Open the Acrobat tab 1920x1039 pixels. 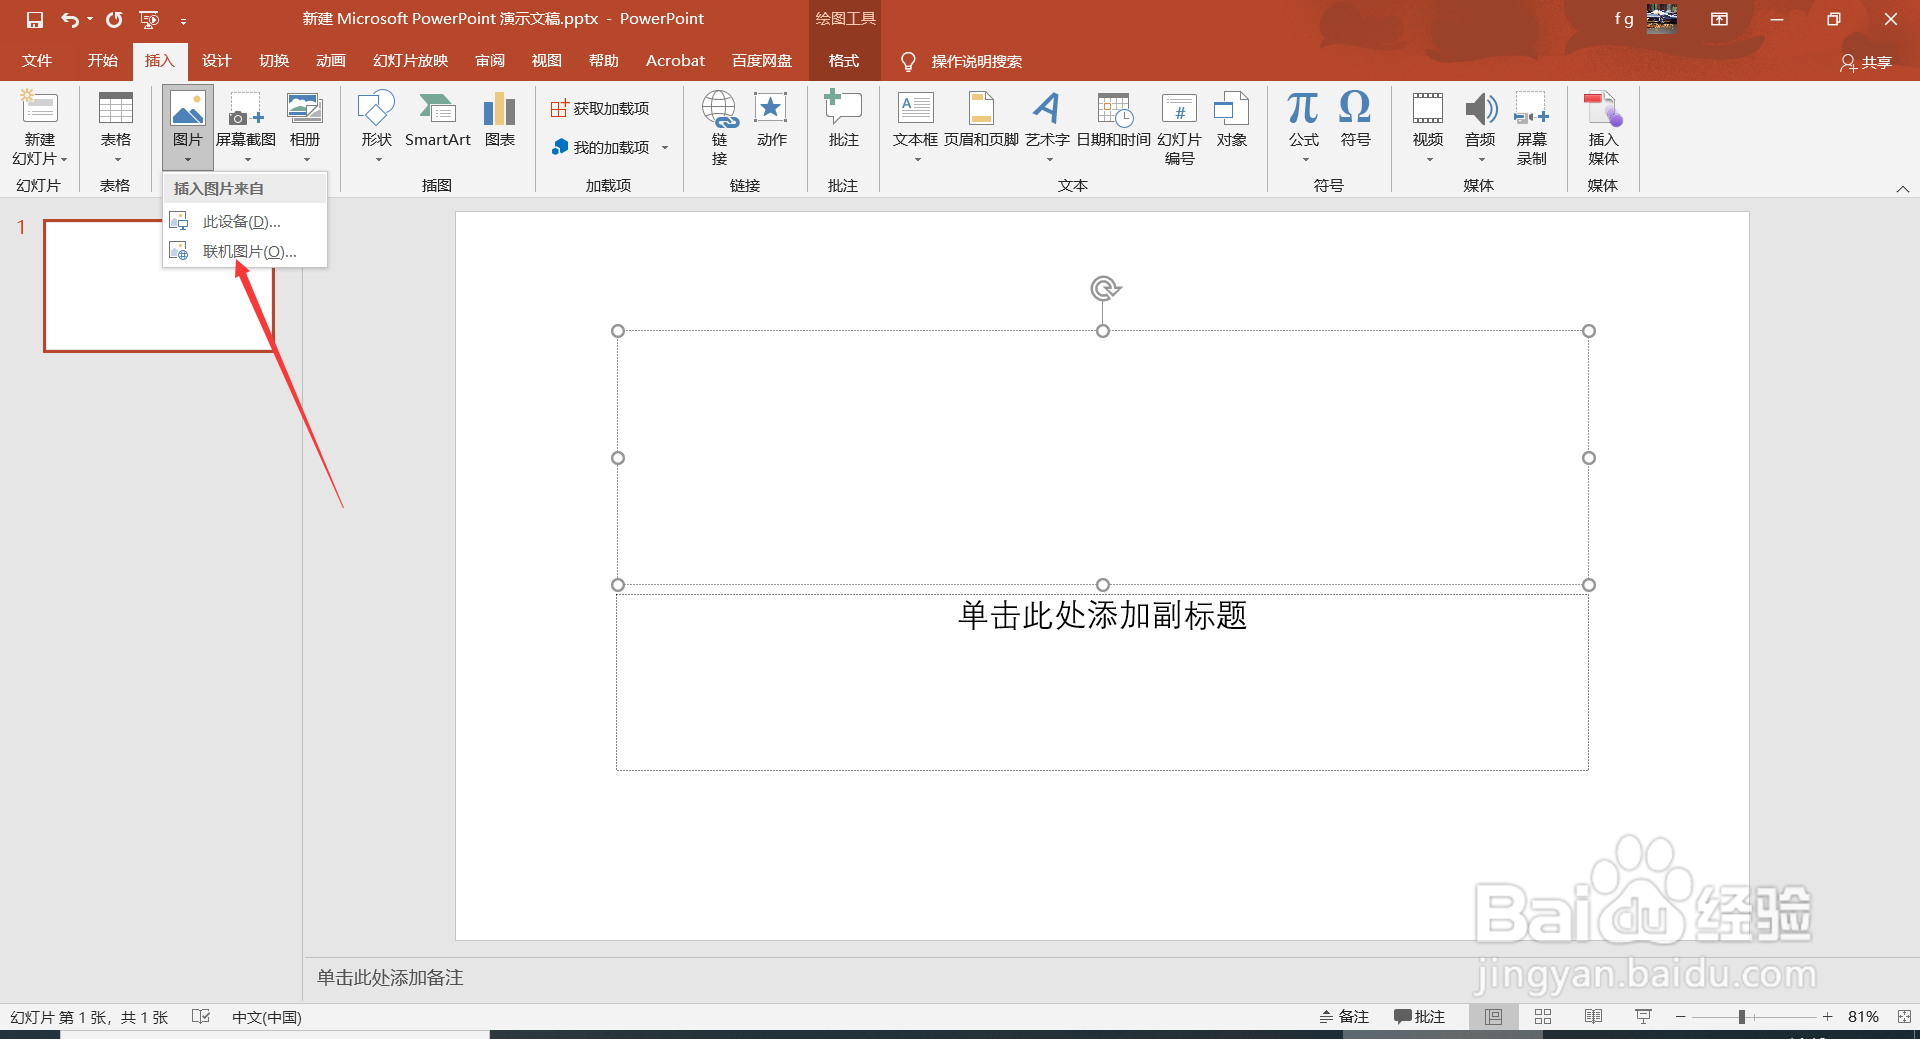pos(675,61)
